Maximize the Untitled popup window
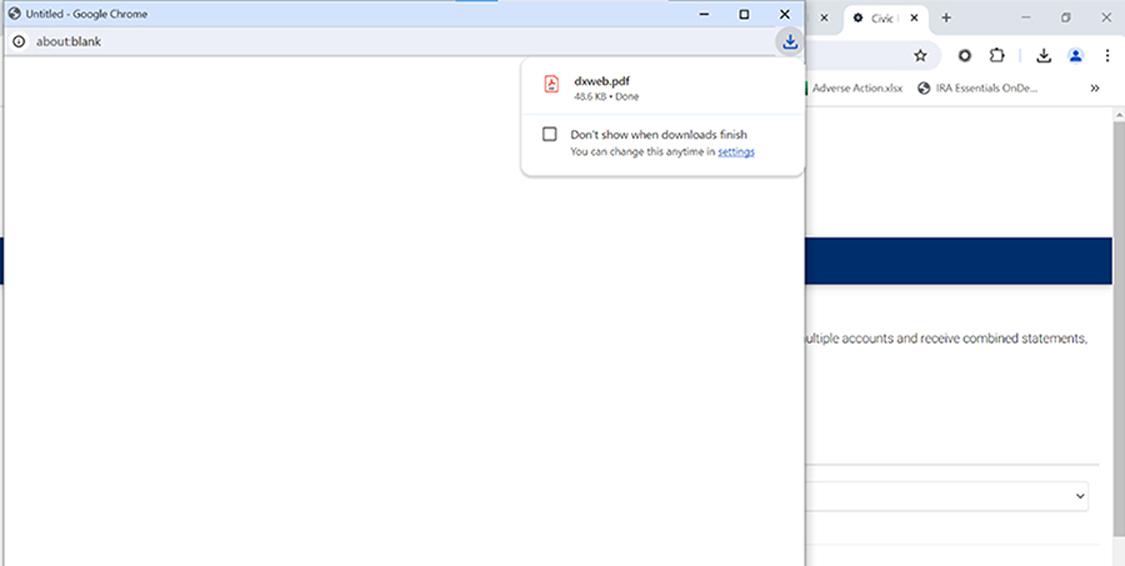 pos(745,14)
